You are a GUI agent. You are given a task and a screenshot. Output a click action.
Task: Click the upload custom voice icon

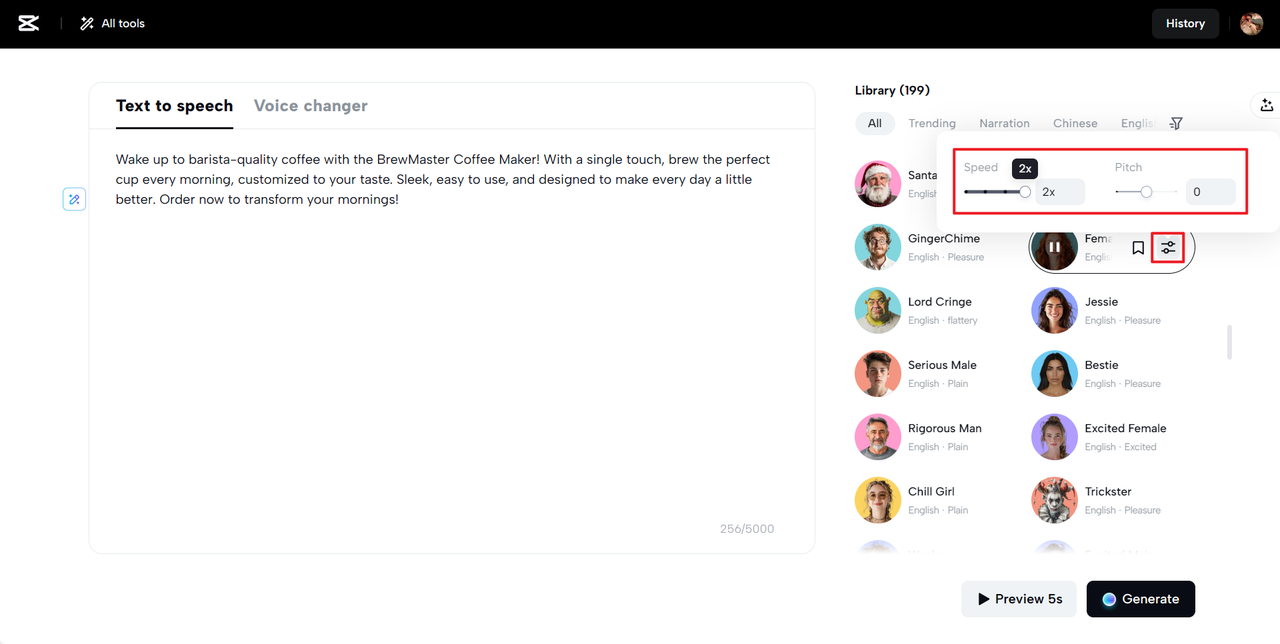click(x=1266, y=105)
